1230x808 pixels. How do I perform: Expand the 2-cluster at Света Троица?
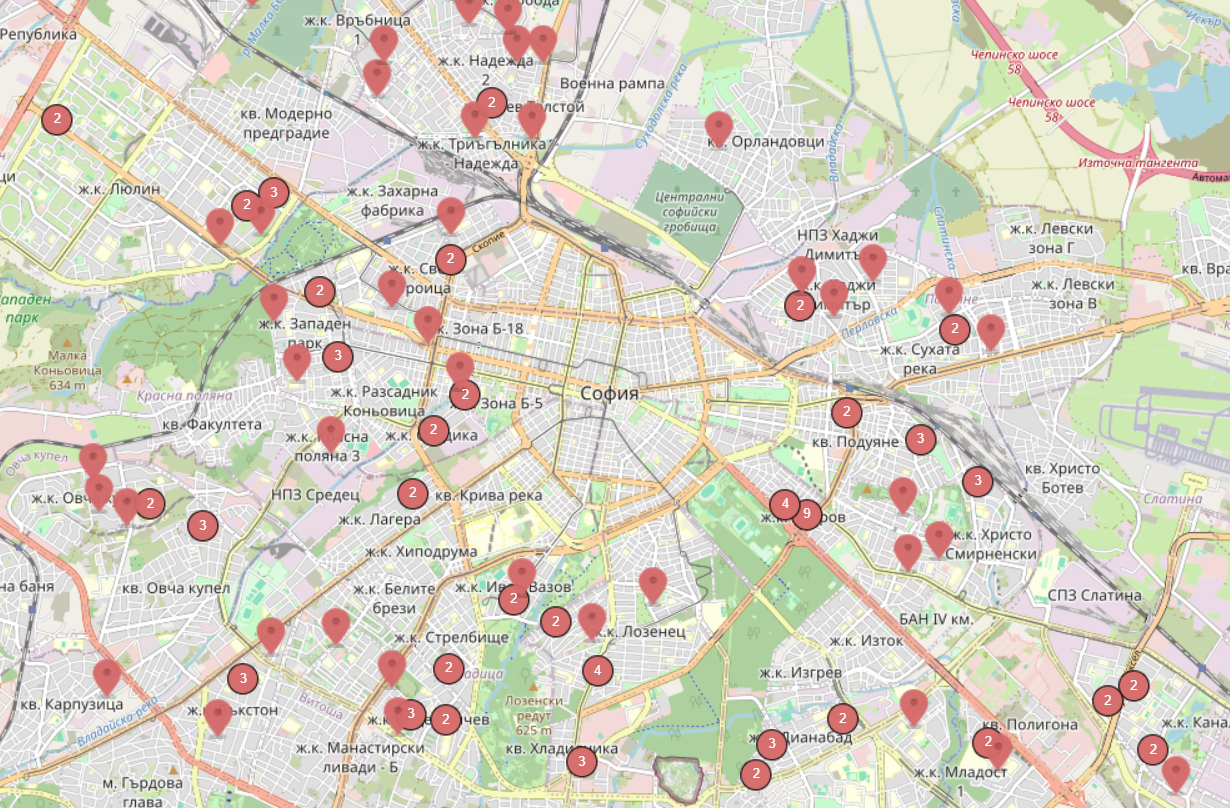450,260
